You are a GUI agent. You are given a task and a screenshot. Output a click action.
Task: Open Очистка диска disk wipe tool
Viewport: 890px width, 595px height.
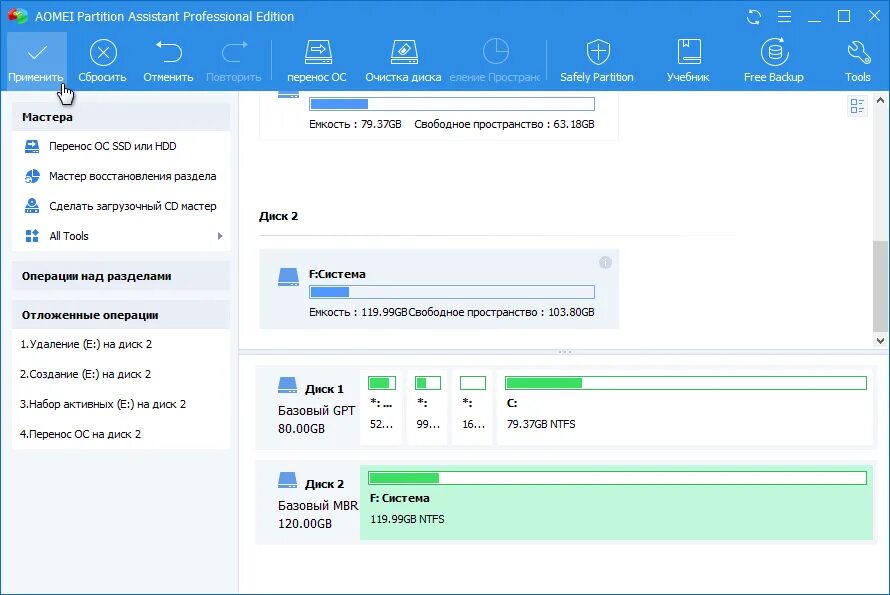[x=404, y=61]
